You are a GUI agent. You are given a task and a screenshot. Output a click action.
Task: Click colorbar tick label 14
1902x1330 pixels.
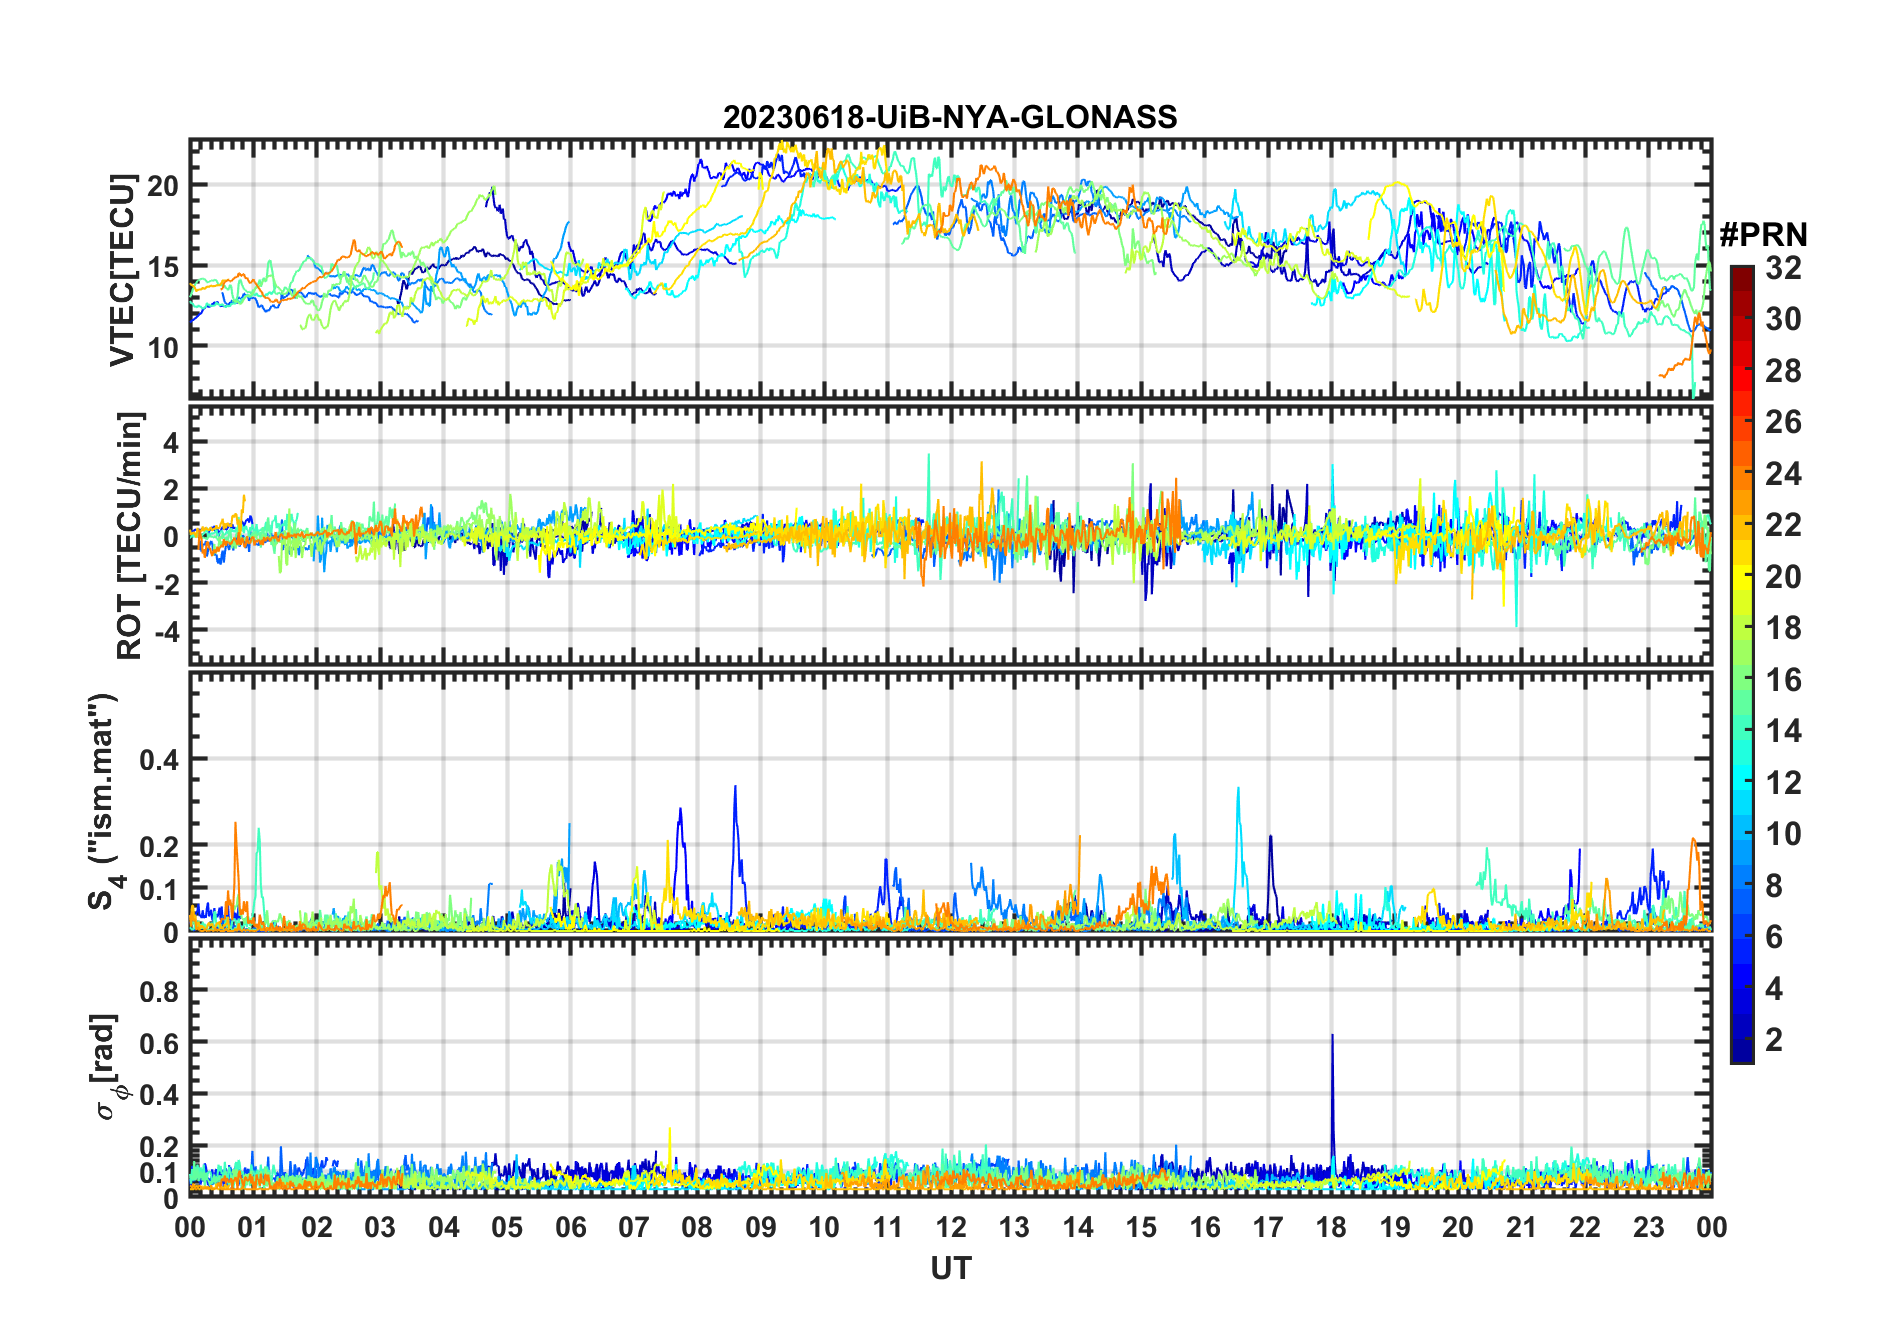coord(1783,731)
